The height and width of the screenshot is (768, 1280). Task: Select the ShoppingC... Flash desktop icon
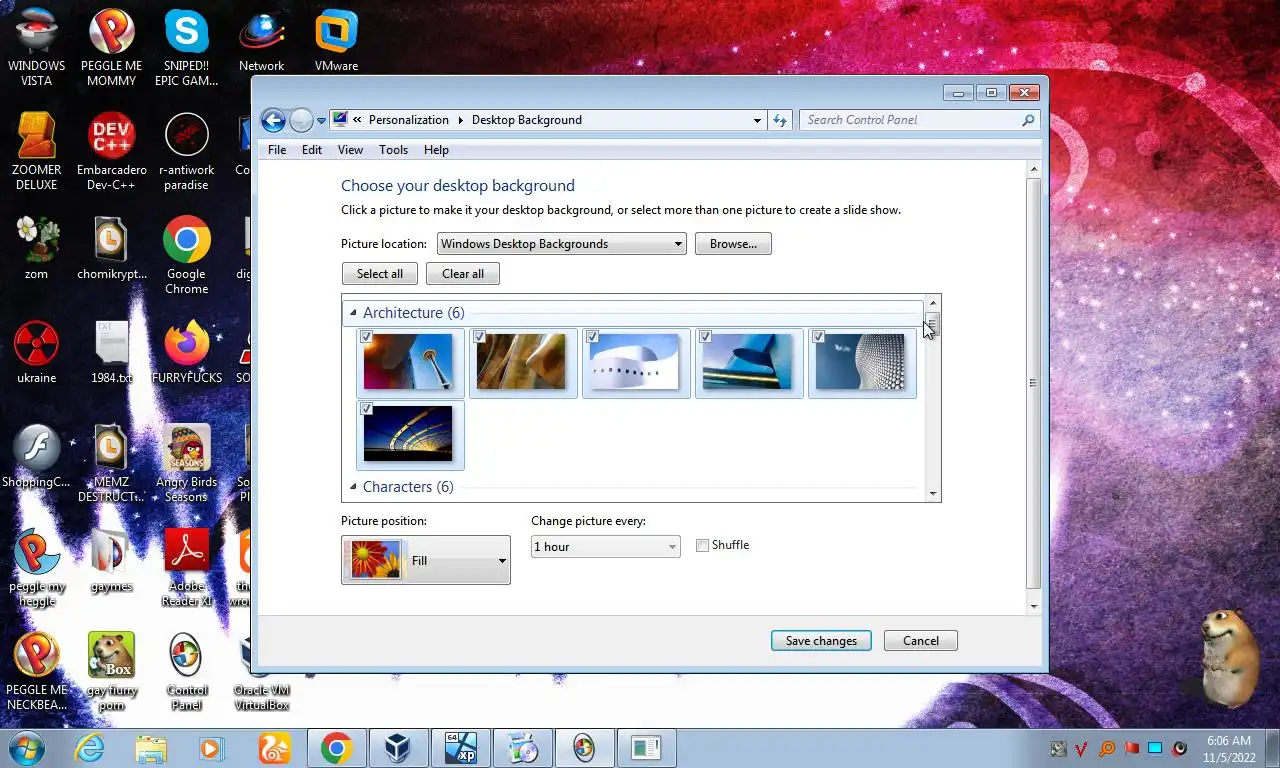coord(36,455)
